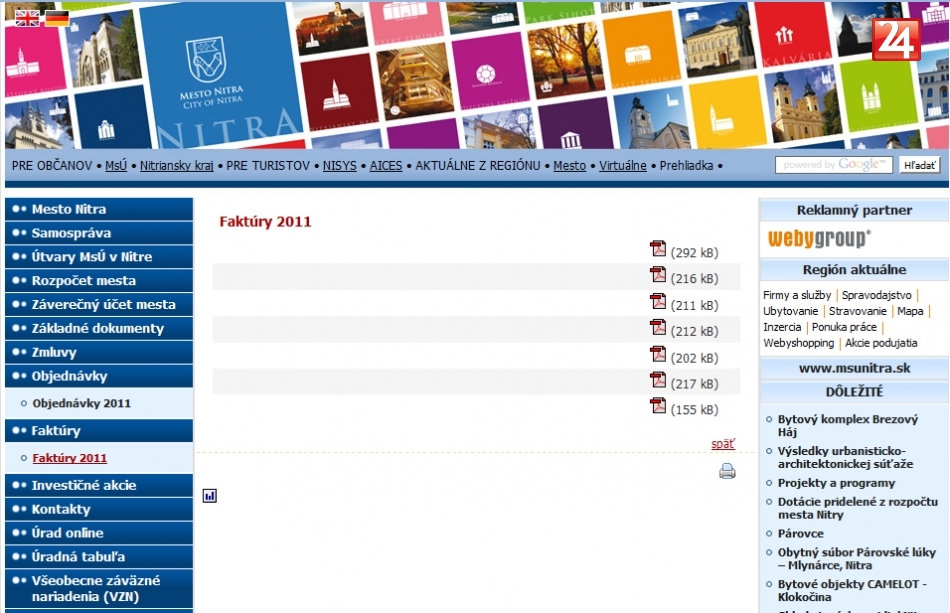Image resolution: width=950 pixels, height=613 pixels.
Task: Click the printer icon to print page
Action: point(727,472)
